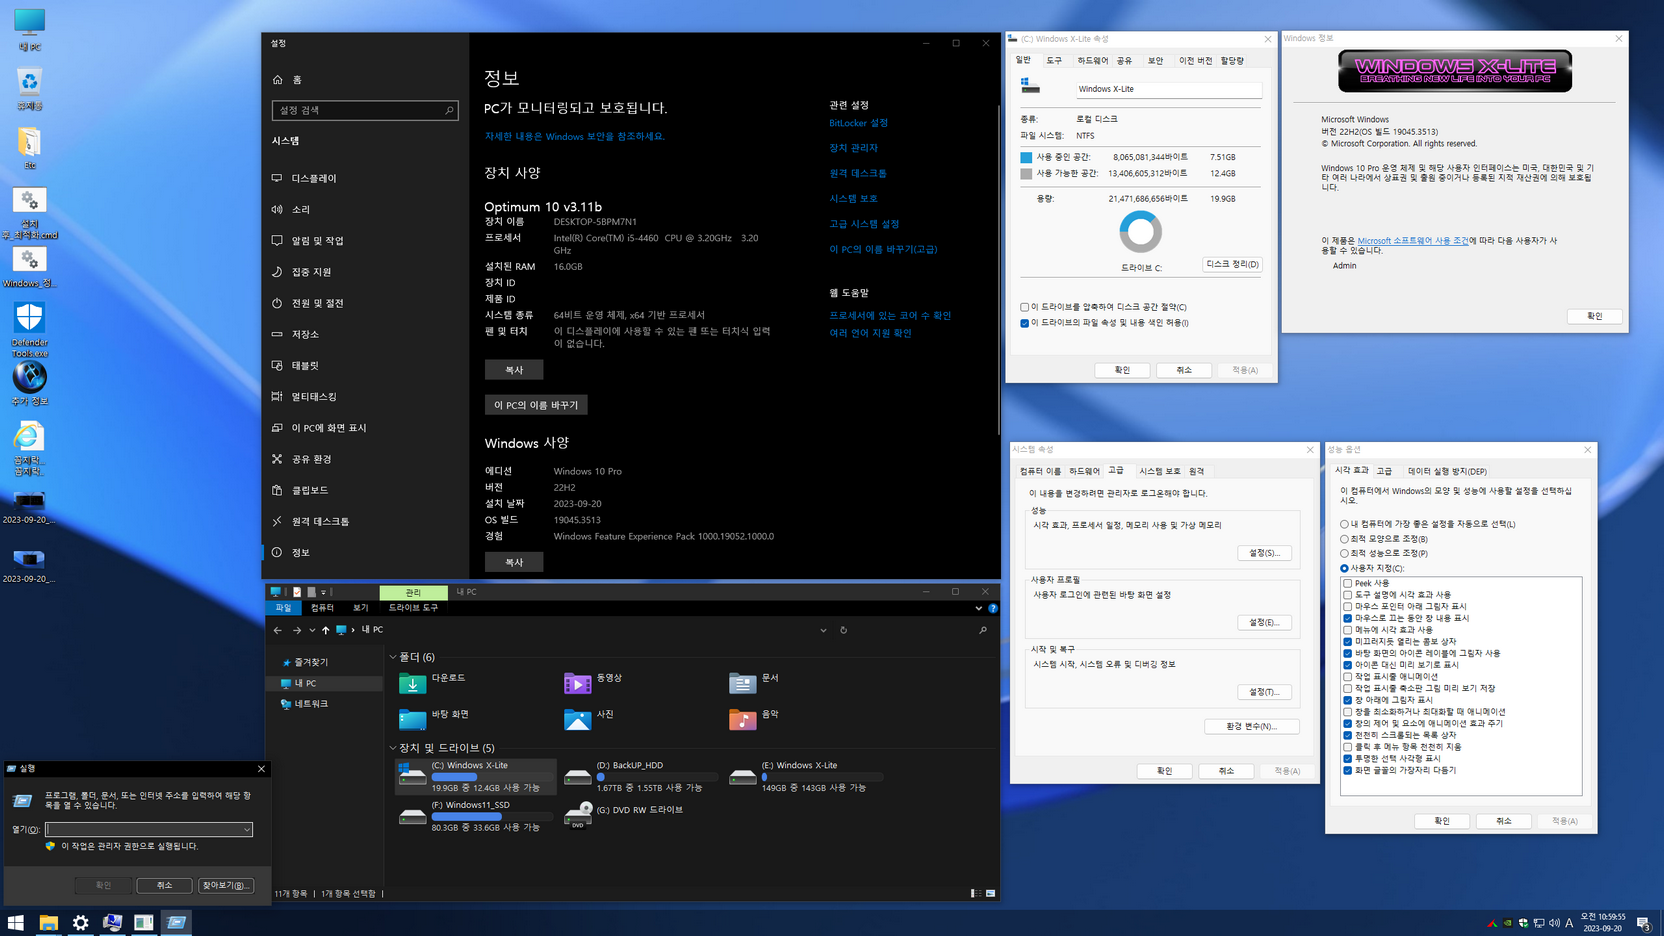Click 환경 변수(N)... button
This screenshot has height=936, width=1664.
coord(1251,726)
